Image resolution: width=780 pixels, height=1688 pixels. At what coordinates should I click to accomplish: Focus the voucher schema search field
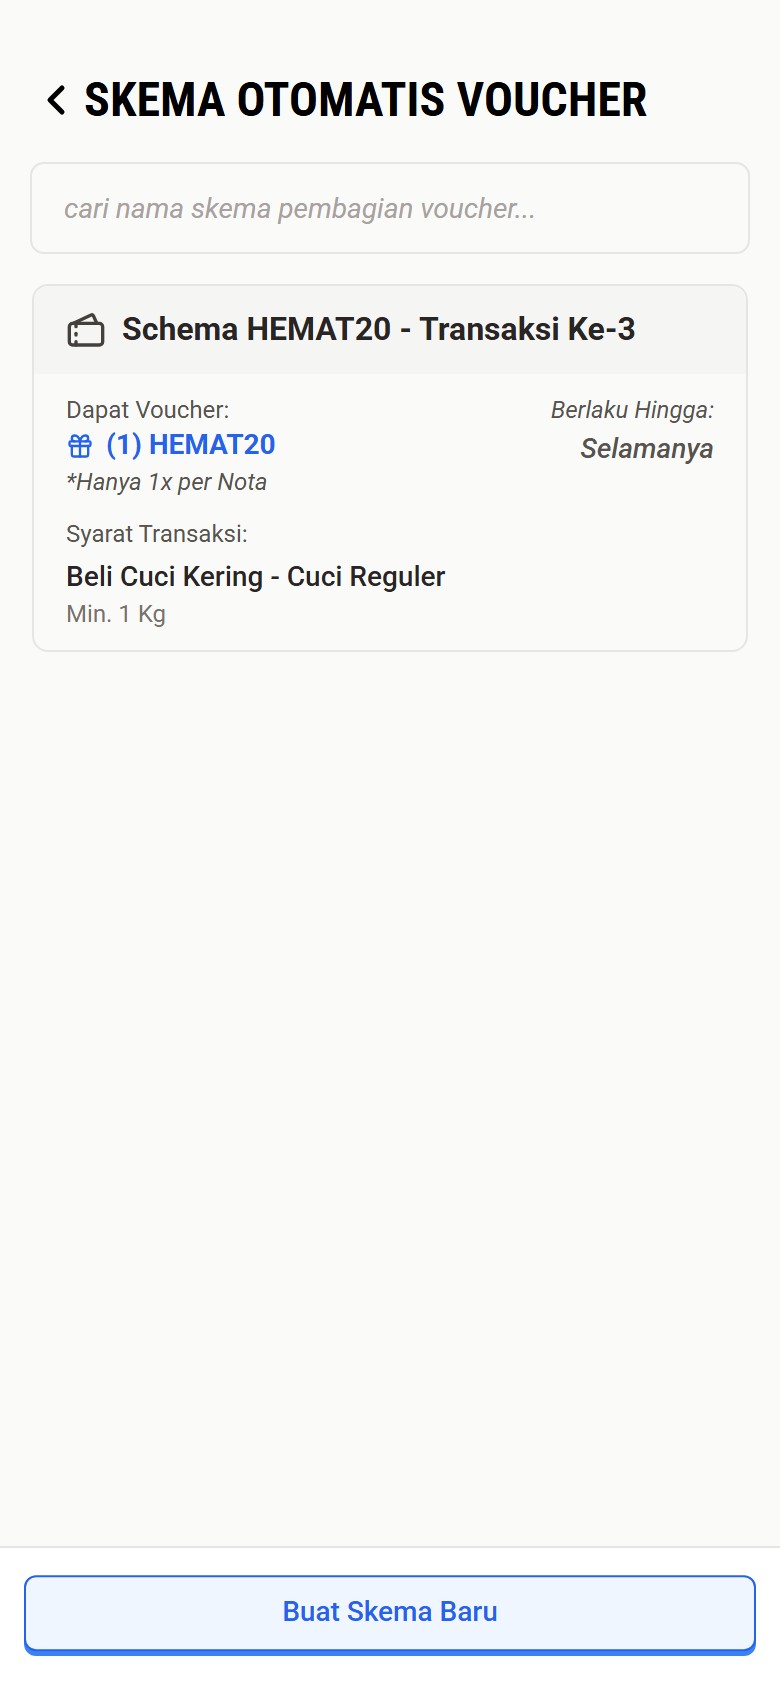(x=390, y=208)
